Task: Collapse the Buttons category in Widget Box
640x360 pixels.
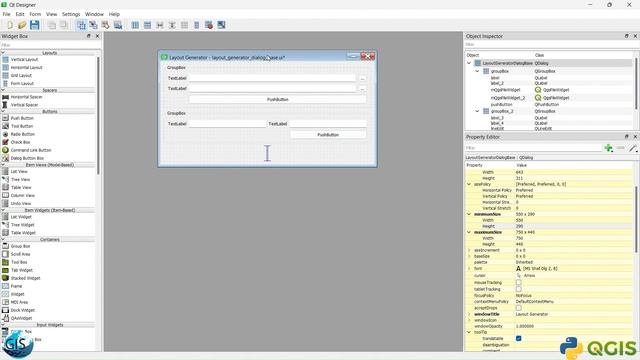Action: click(3, 111)
